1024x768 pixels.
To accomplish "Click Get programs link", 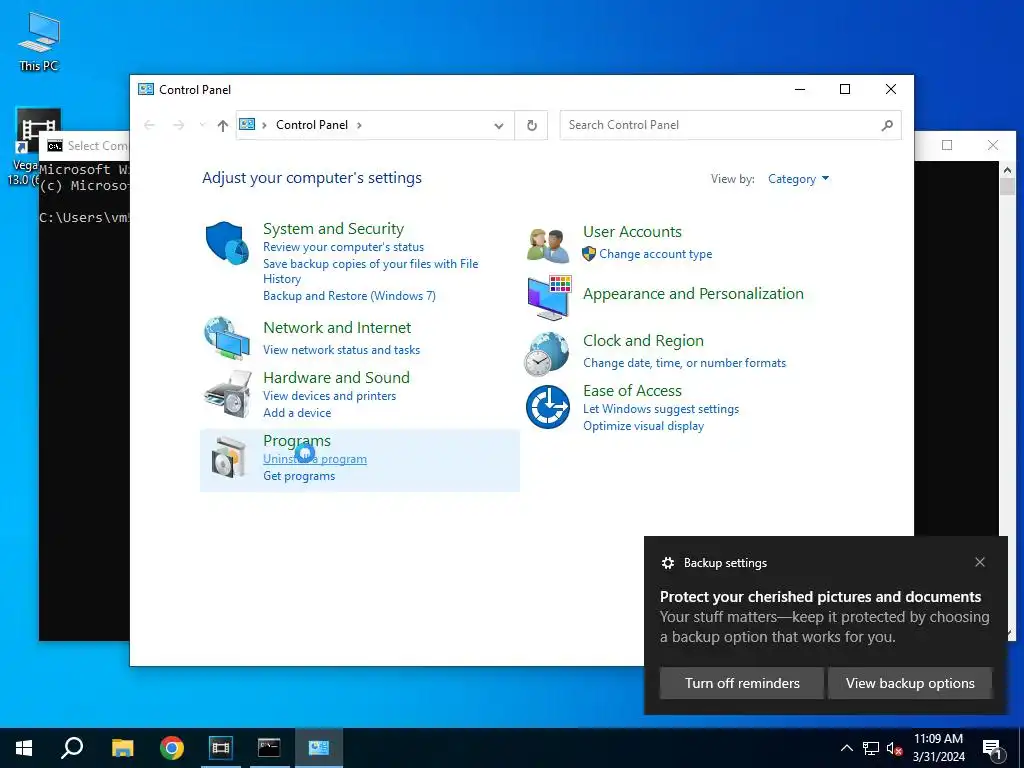I will click(299, 476).
